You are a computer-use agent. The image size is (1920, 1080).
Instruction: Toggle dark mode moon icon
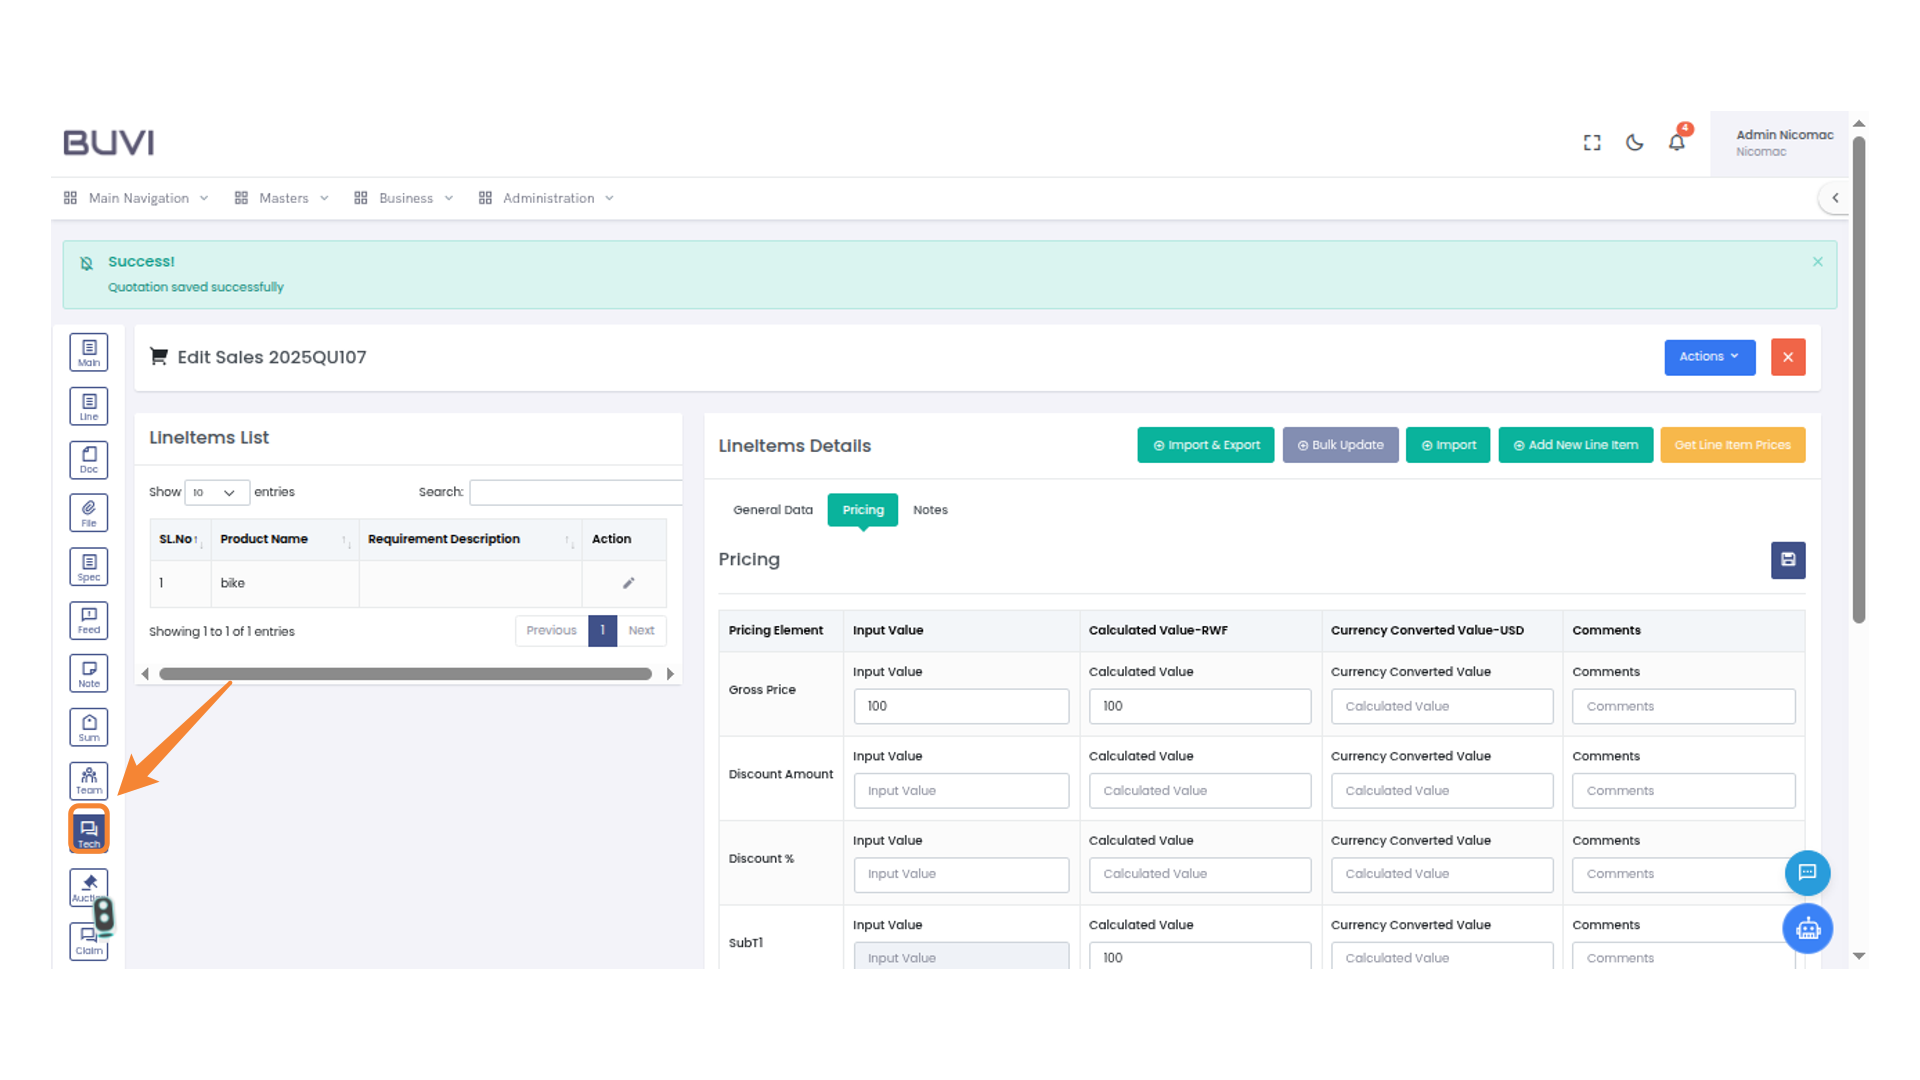[x=1634, y=142]
